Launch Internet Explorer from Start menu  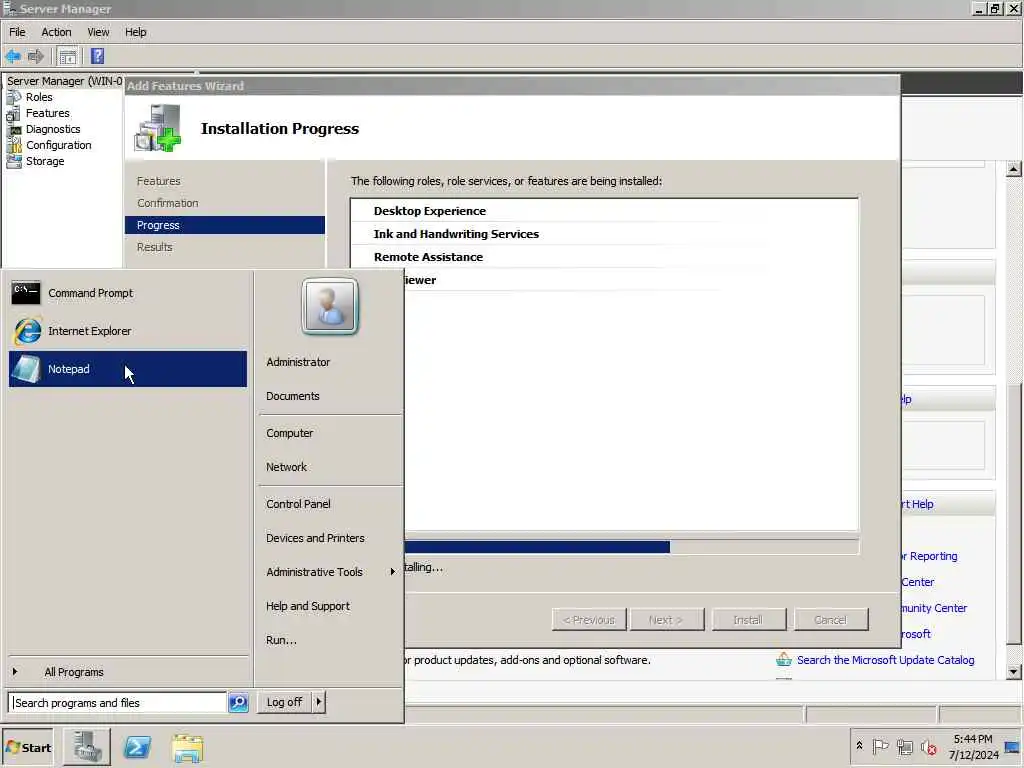tap(128, 331)
